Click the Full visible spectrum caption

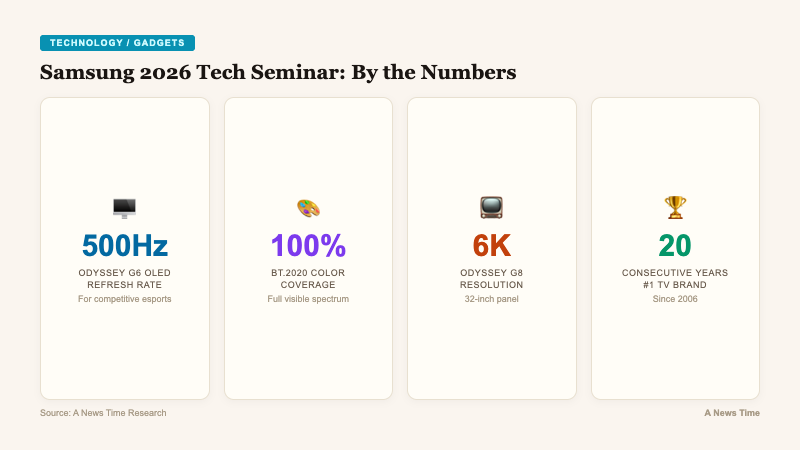click(308, 299)
